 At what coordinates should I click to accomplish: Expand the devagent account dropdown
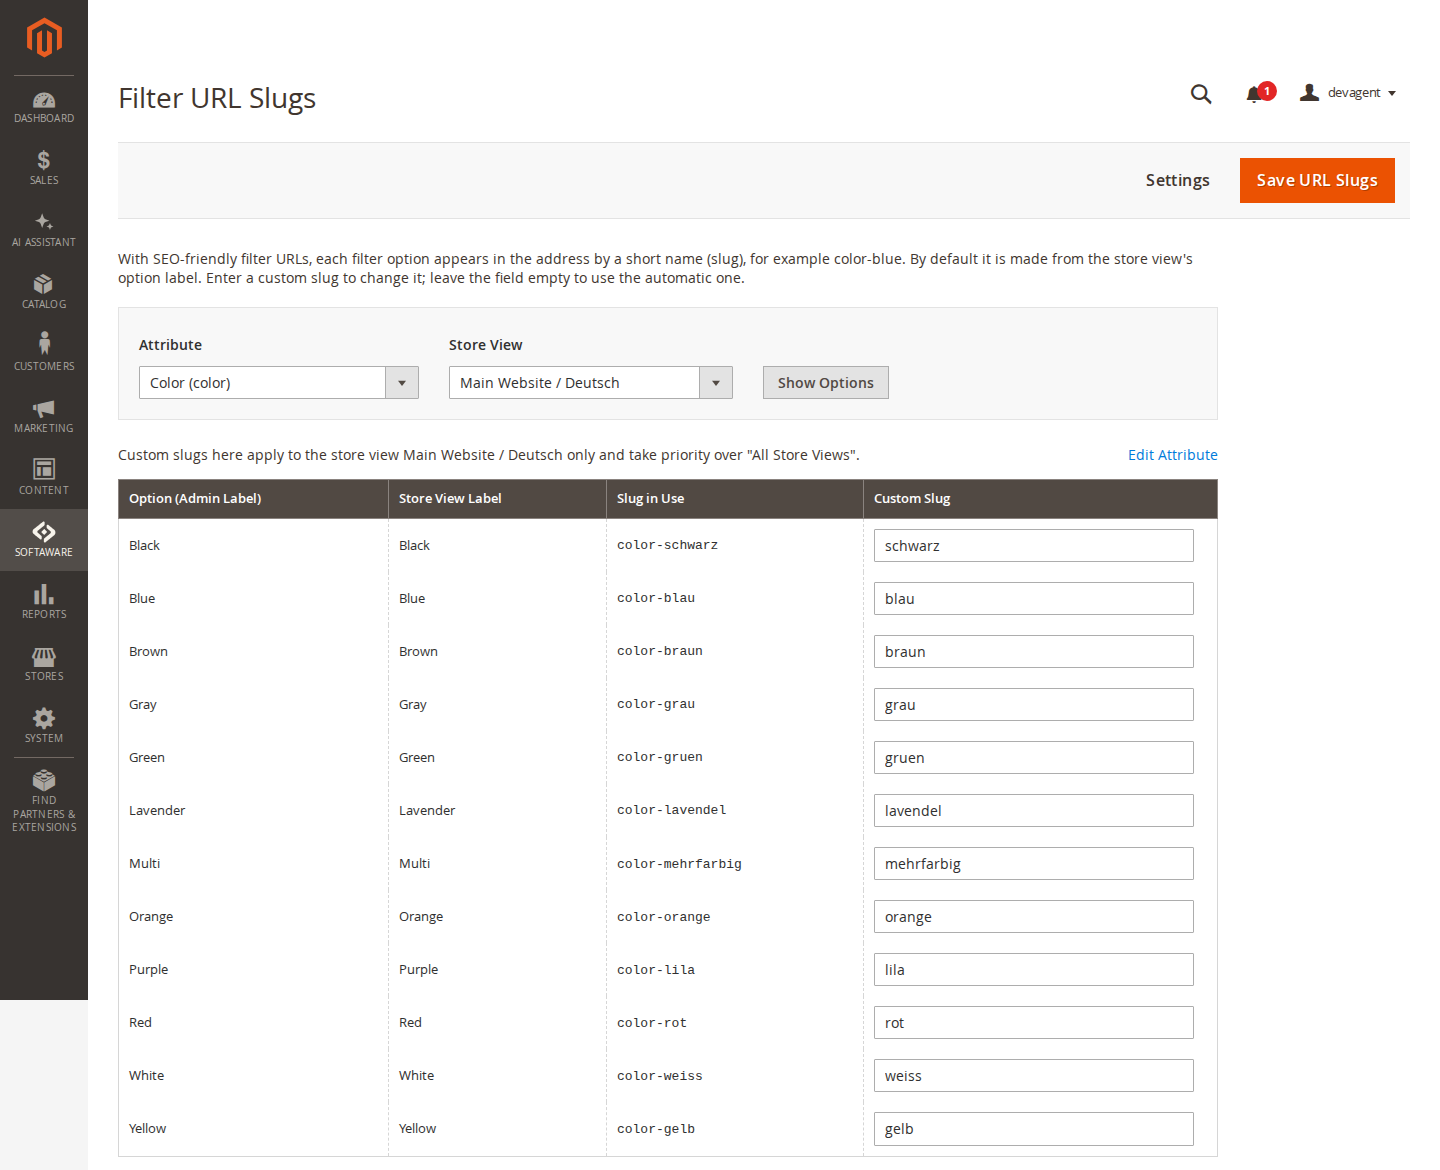point(1348,93)
